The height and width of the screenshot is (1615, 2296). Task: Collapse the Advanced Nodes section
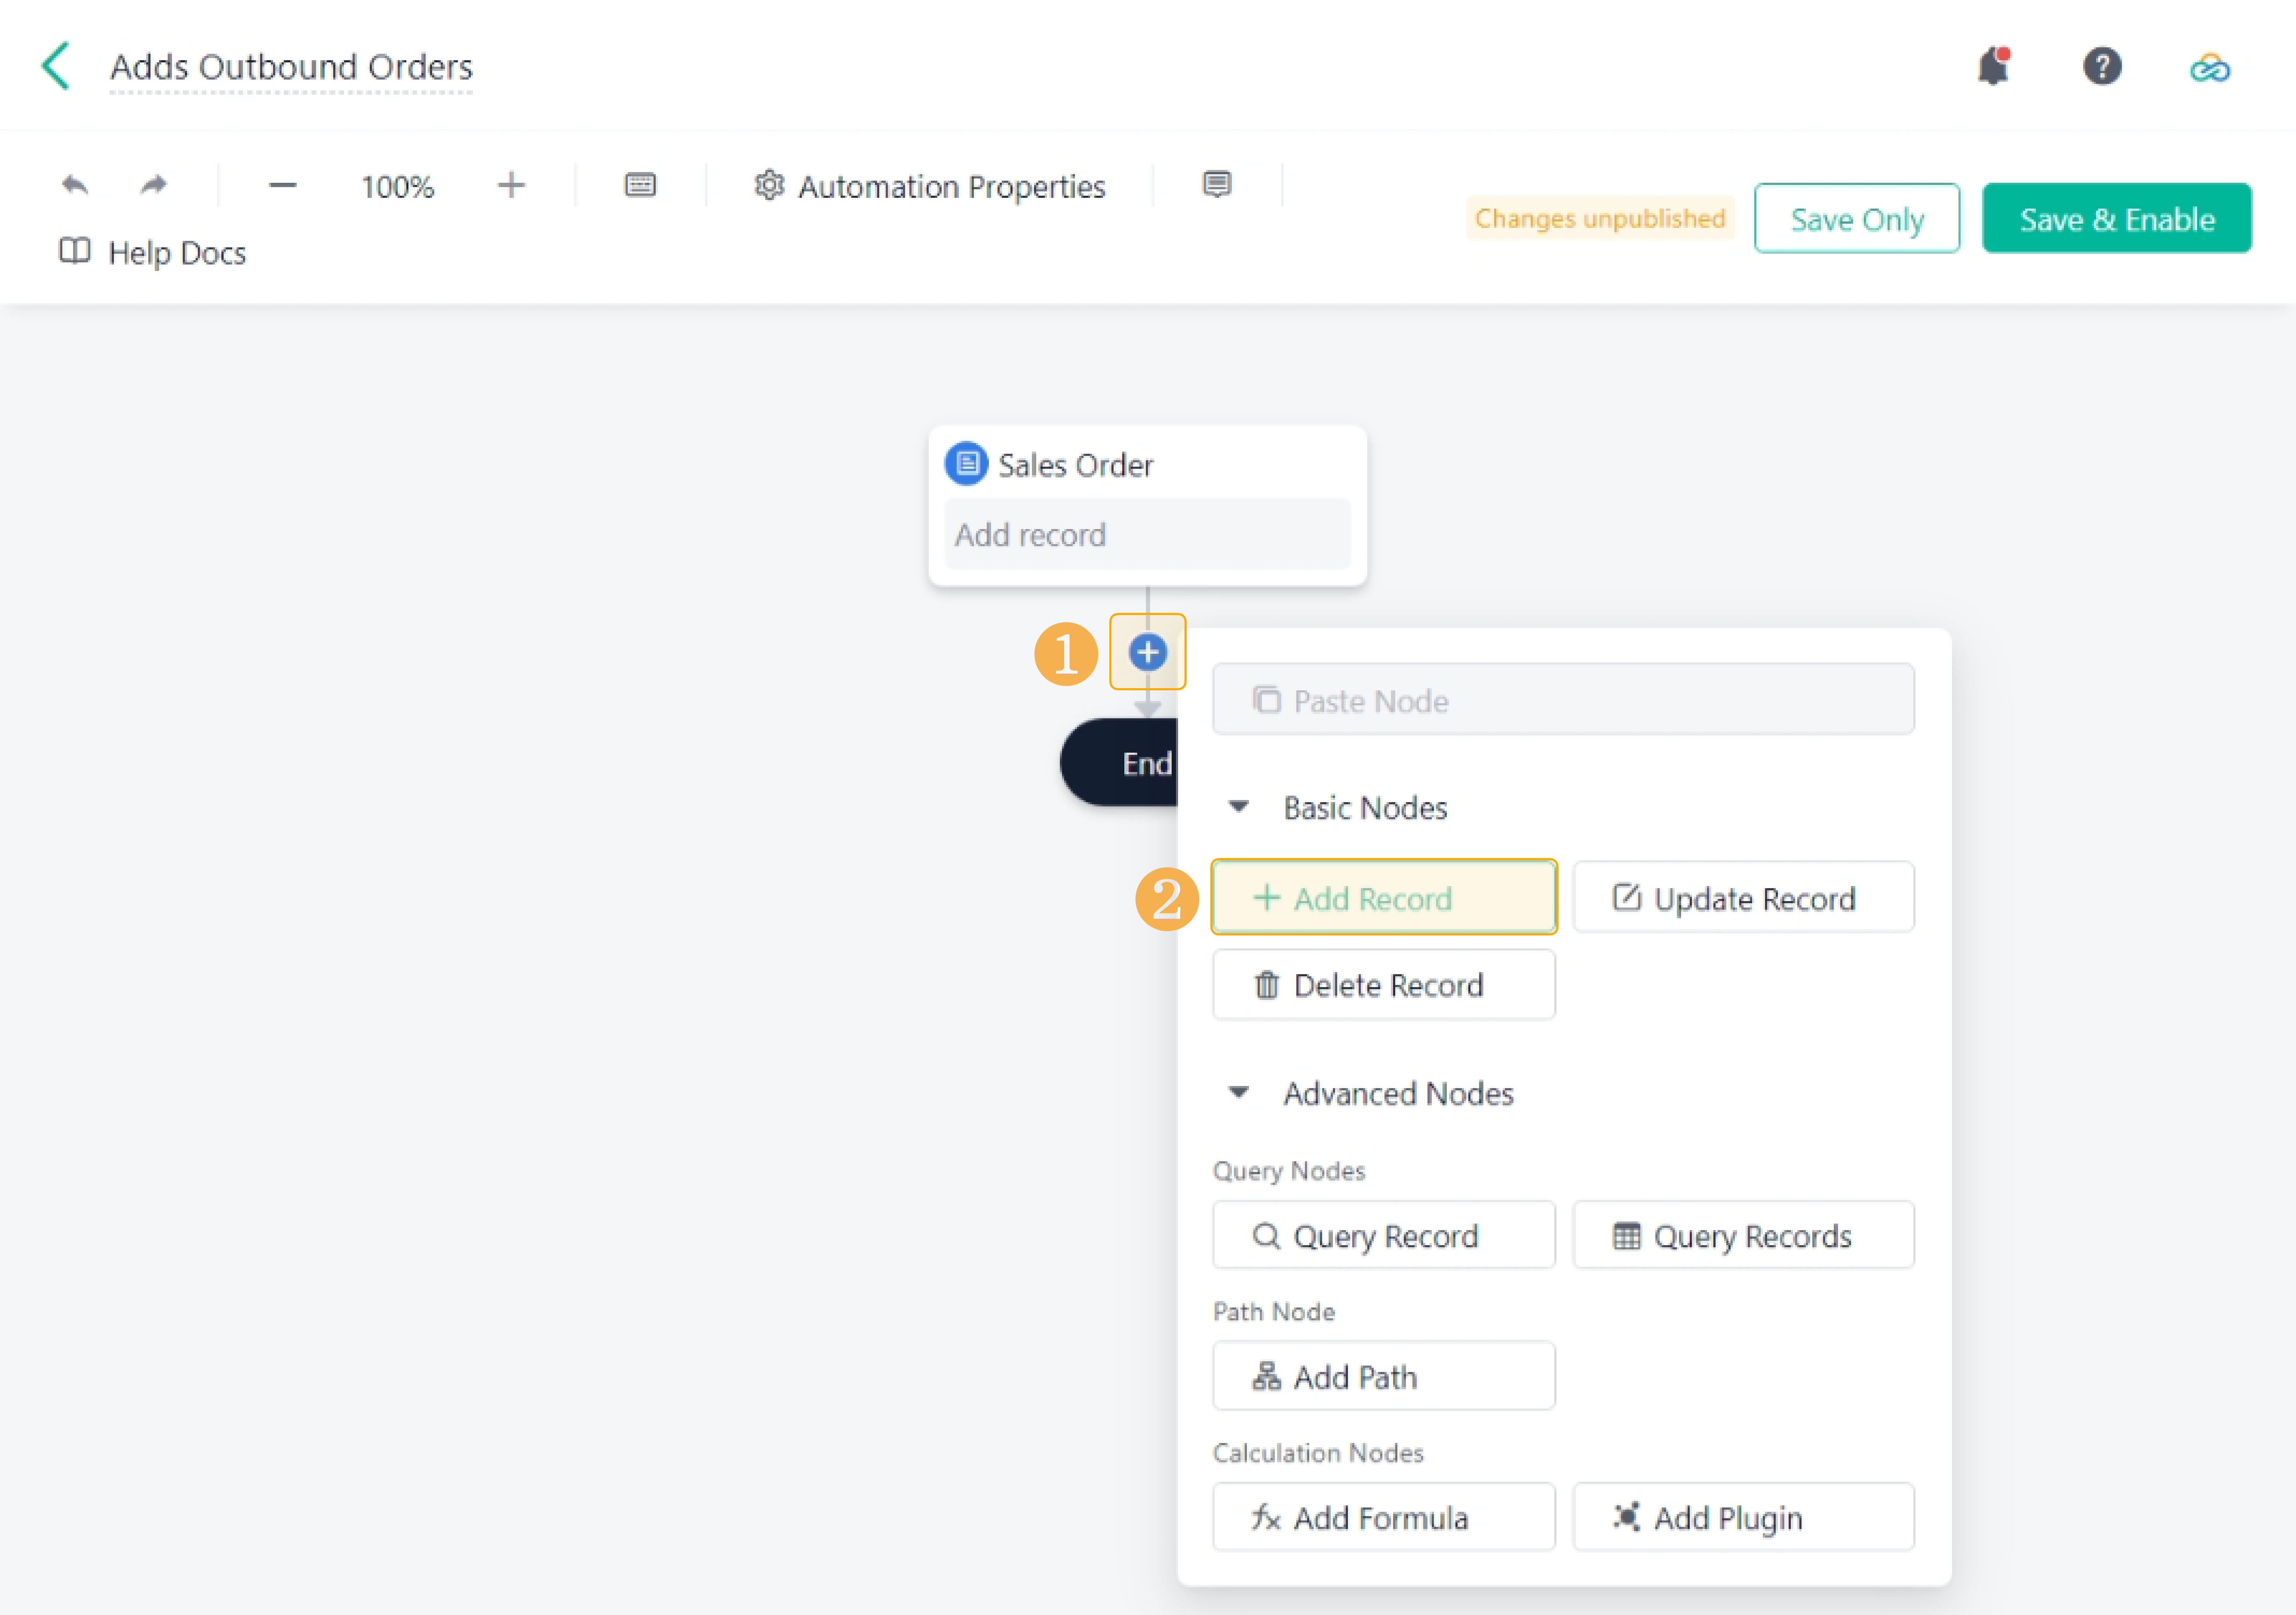click(x=1238, y=1093)
